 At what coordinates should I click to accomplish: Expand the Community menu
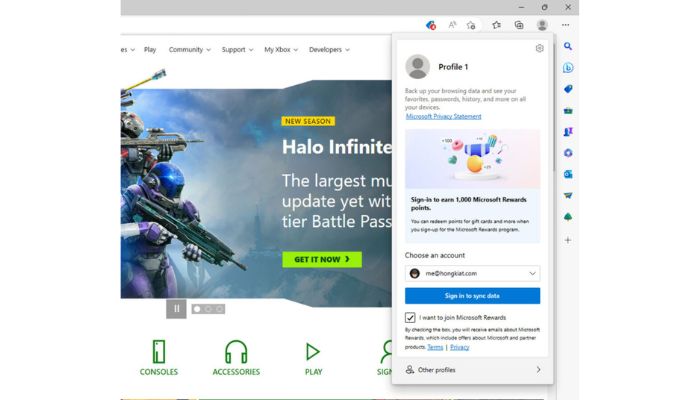pos(189,50)
